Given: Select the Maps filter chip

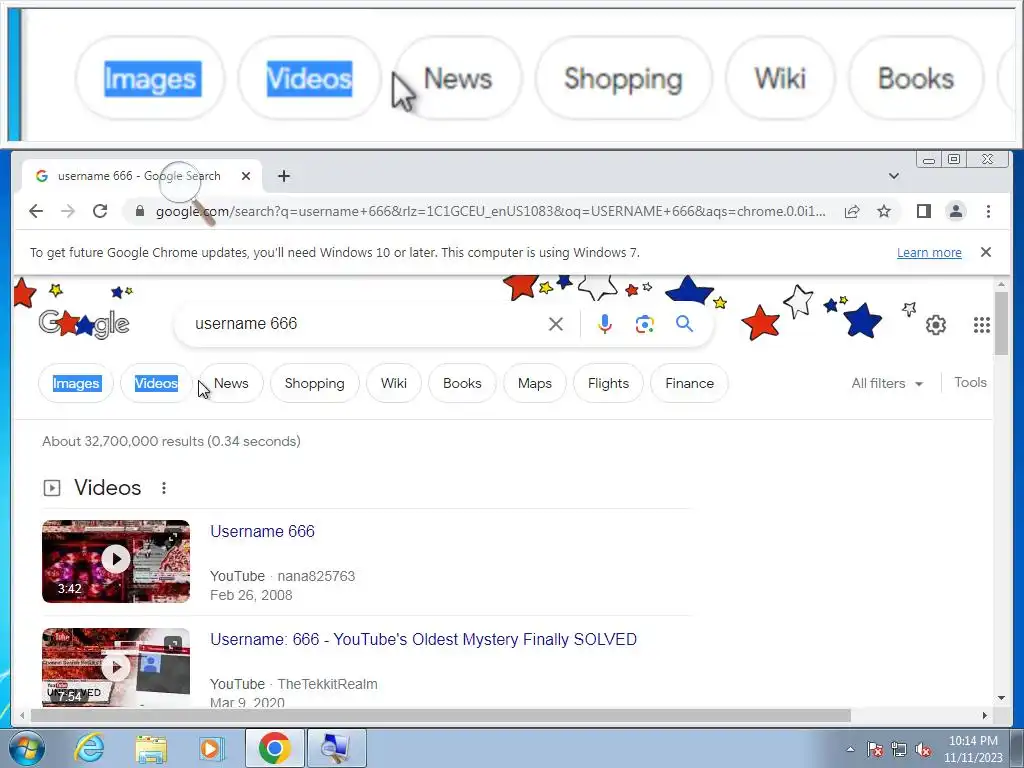Looking at the screenshot, I should pyautogui.click(x=535, y=383).
